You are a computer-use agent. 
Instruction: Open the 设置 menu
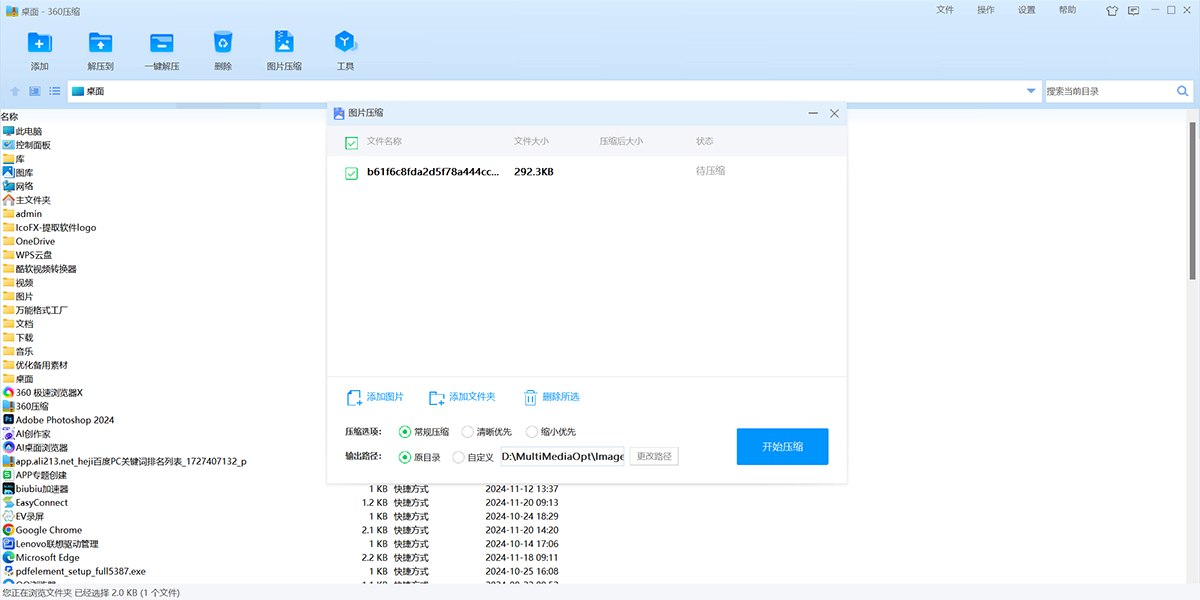click(x=1027, y=10)
